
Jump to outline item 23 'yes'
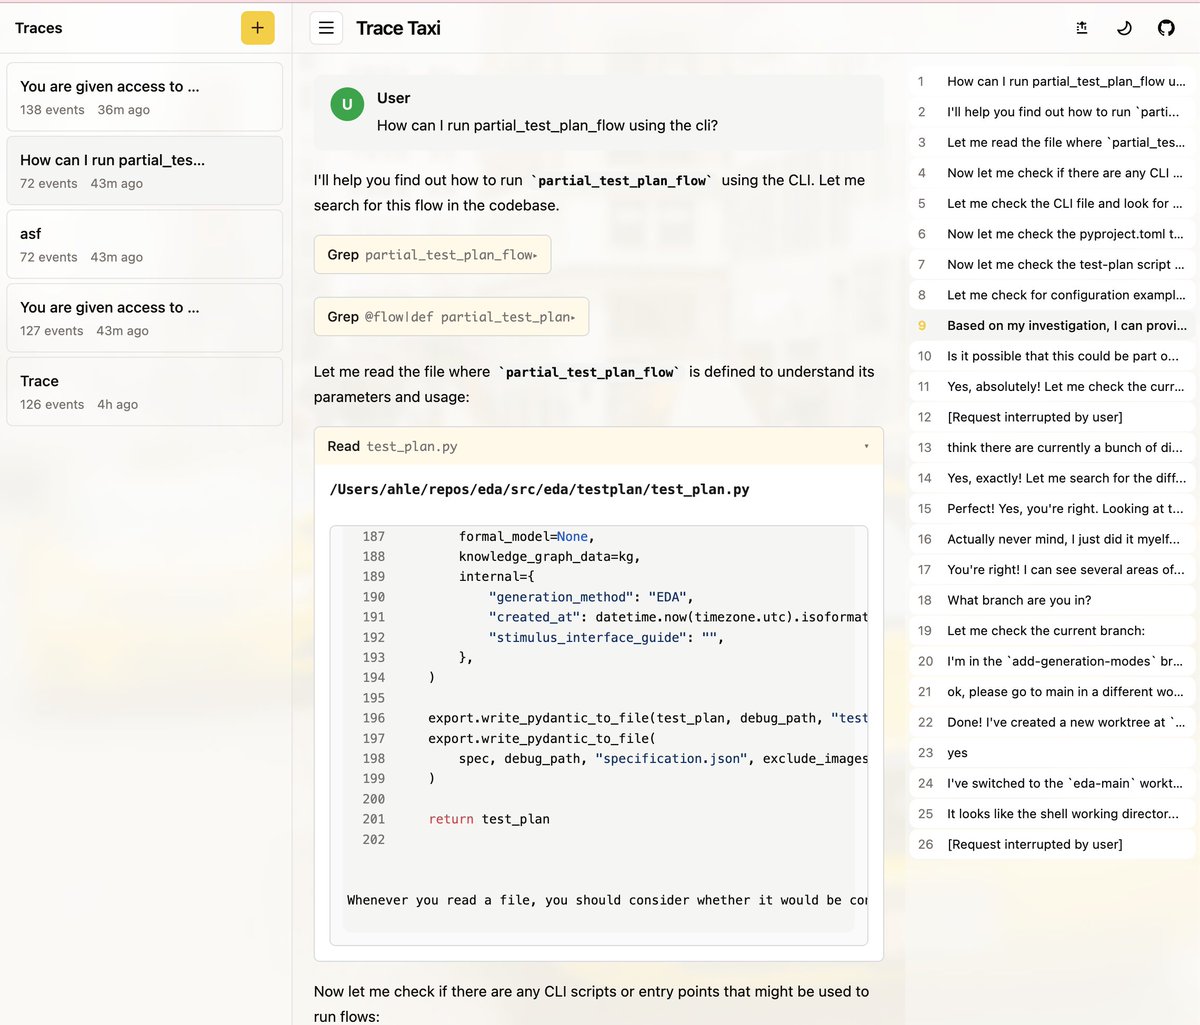pos(1052,752)
